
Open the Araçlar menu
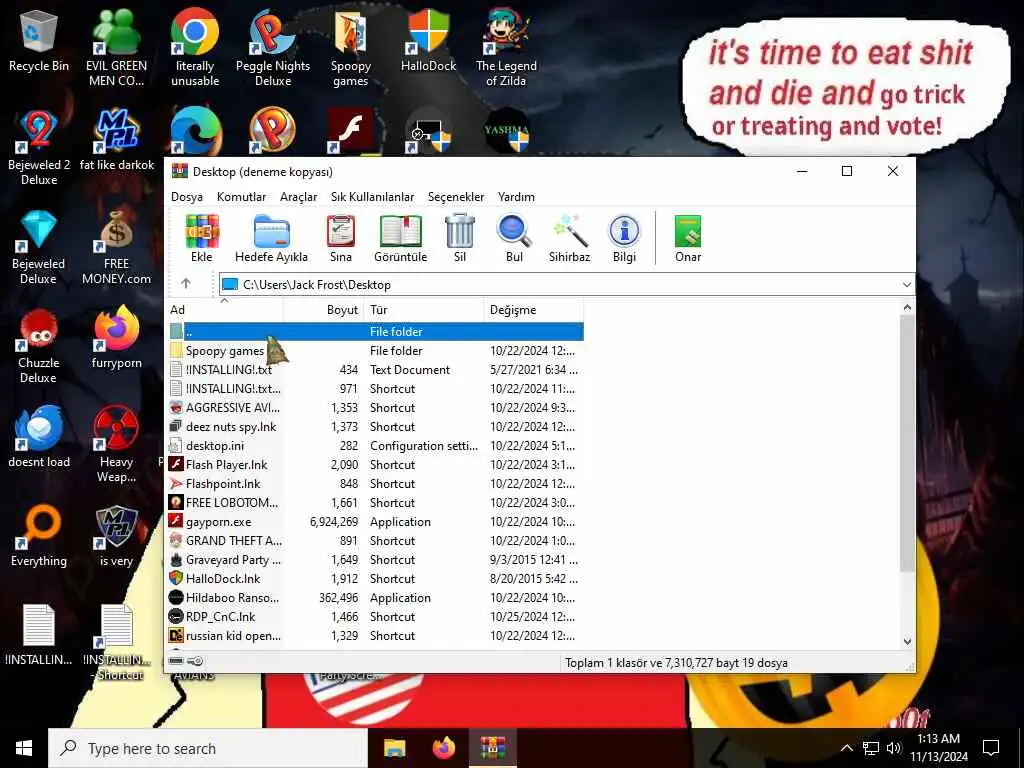298,197
